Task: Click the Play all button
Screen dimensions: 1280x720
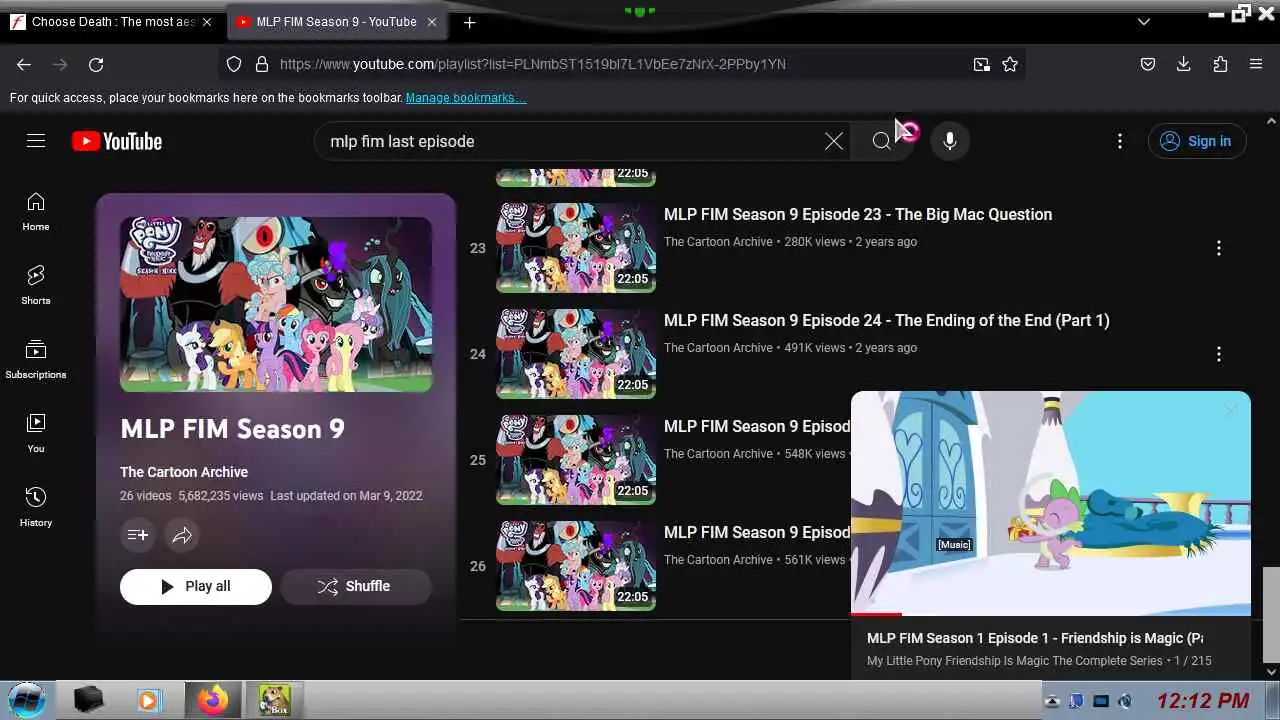Action: [196, 587]
